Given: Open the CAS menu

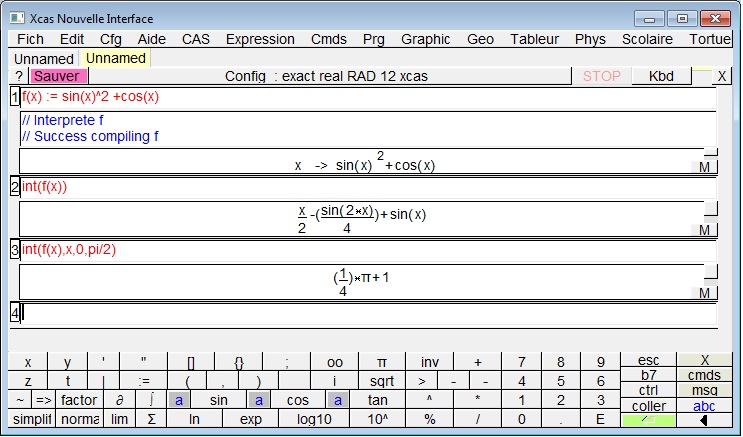Looking at the screenshot, I should coord(196,40).
